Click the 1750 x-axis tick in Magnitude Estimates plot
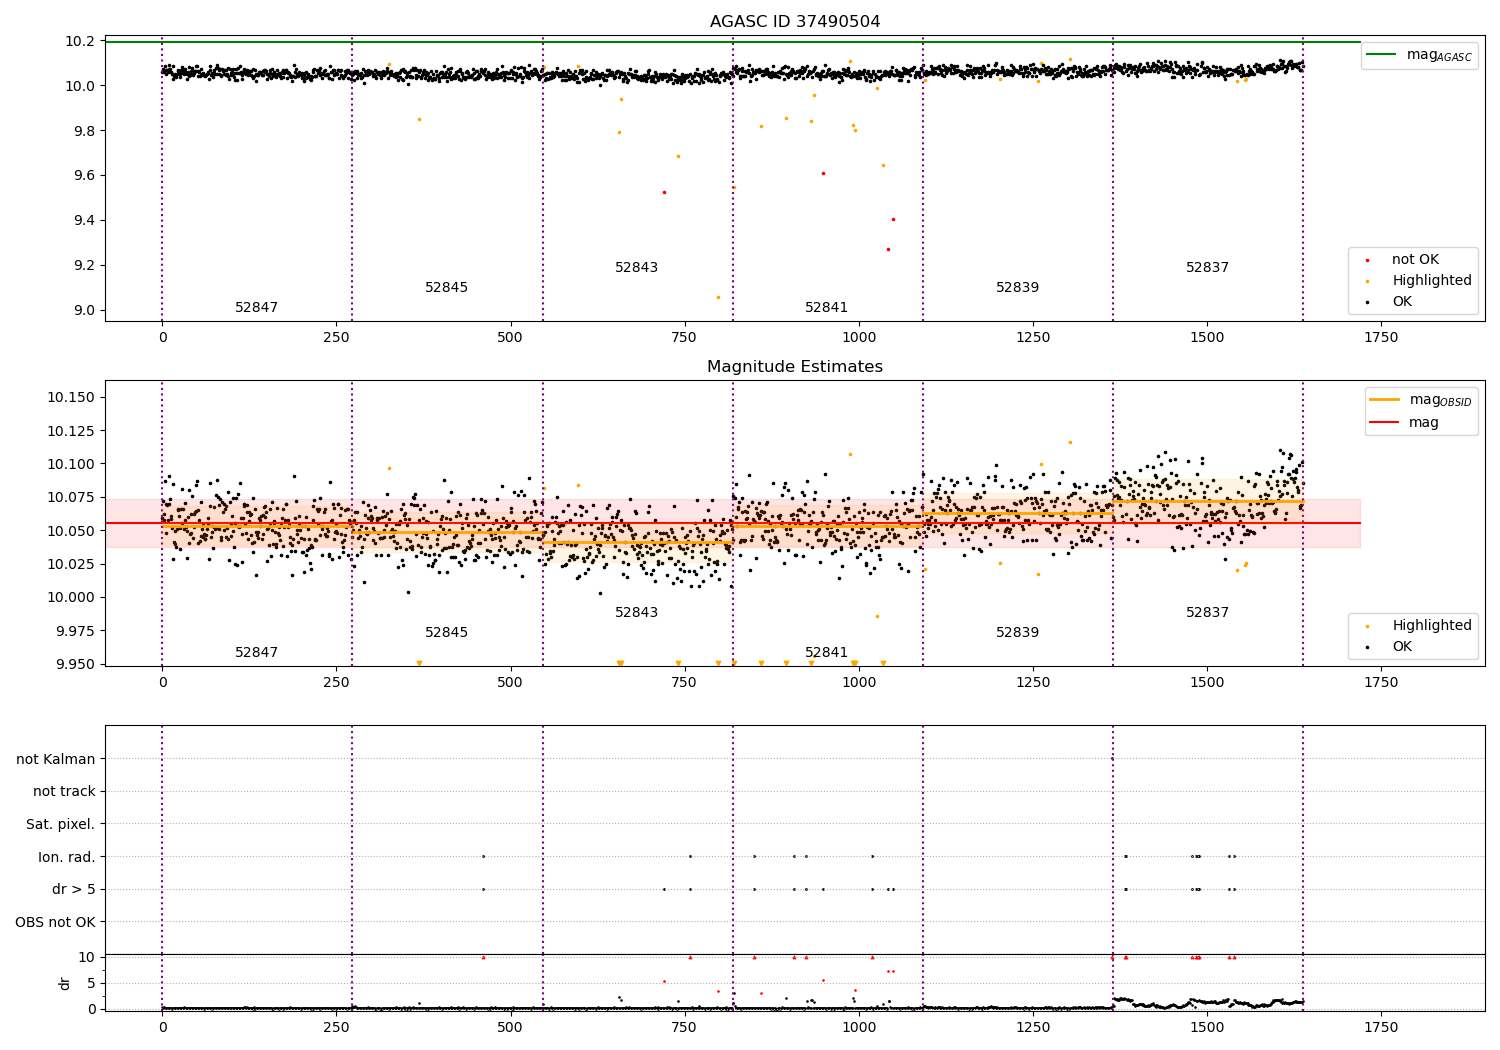Screen dimensions: 1500x1050 click(x=1381, y=683)
